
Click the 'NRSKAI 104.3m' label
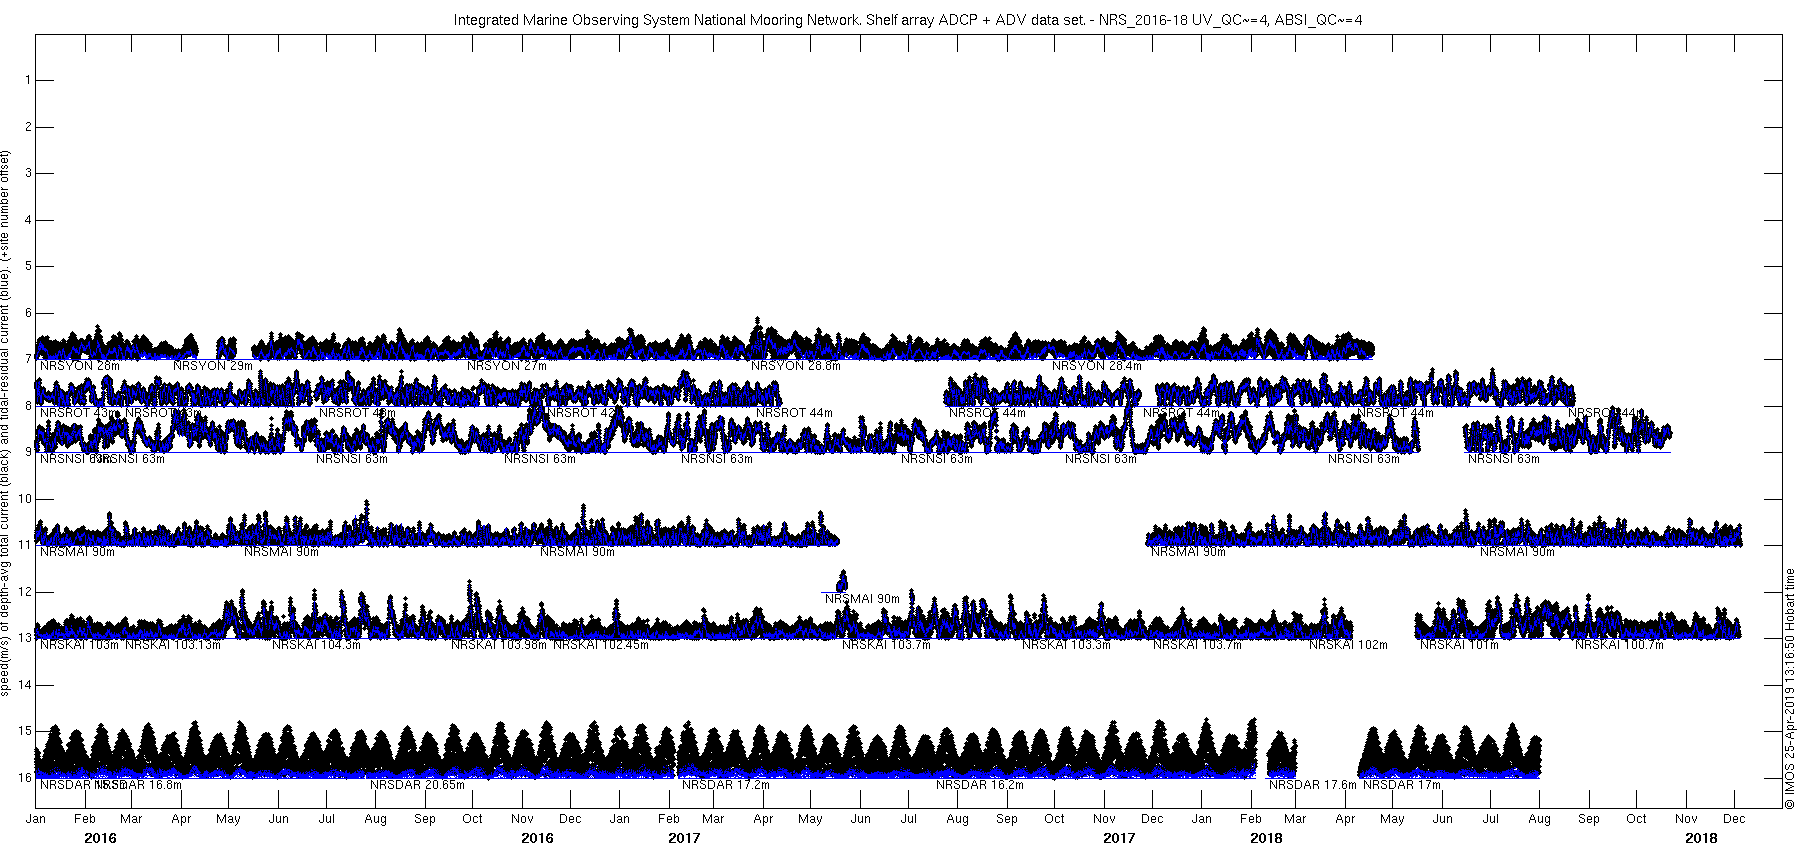coord(317,645)
